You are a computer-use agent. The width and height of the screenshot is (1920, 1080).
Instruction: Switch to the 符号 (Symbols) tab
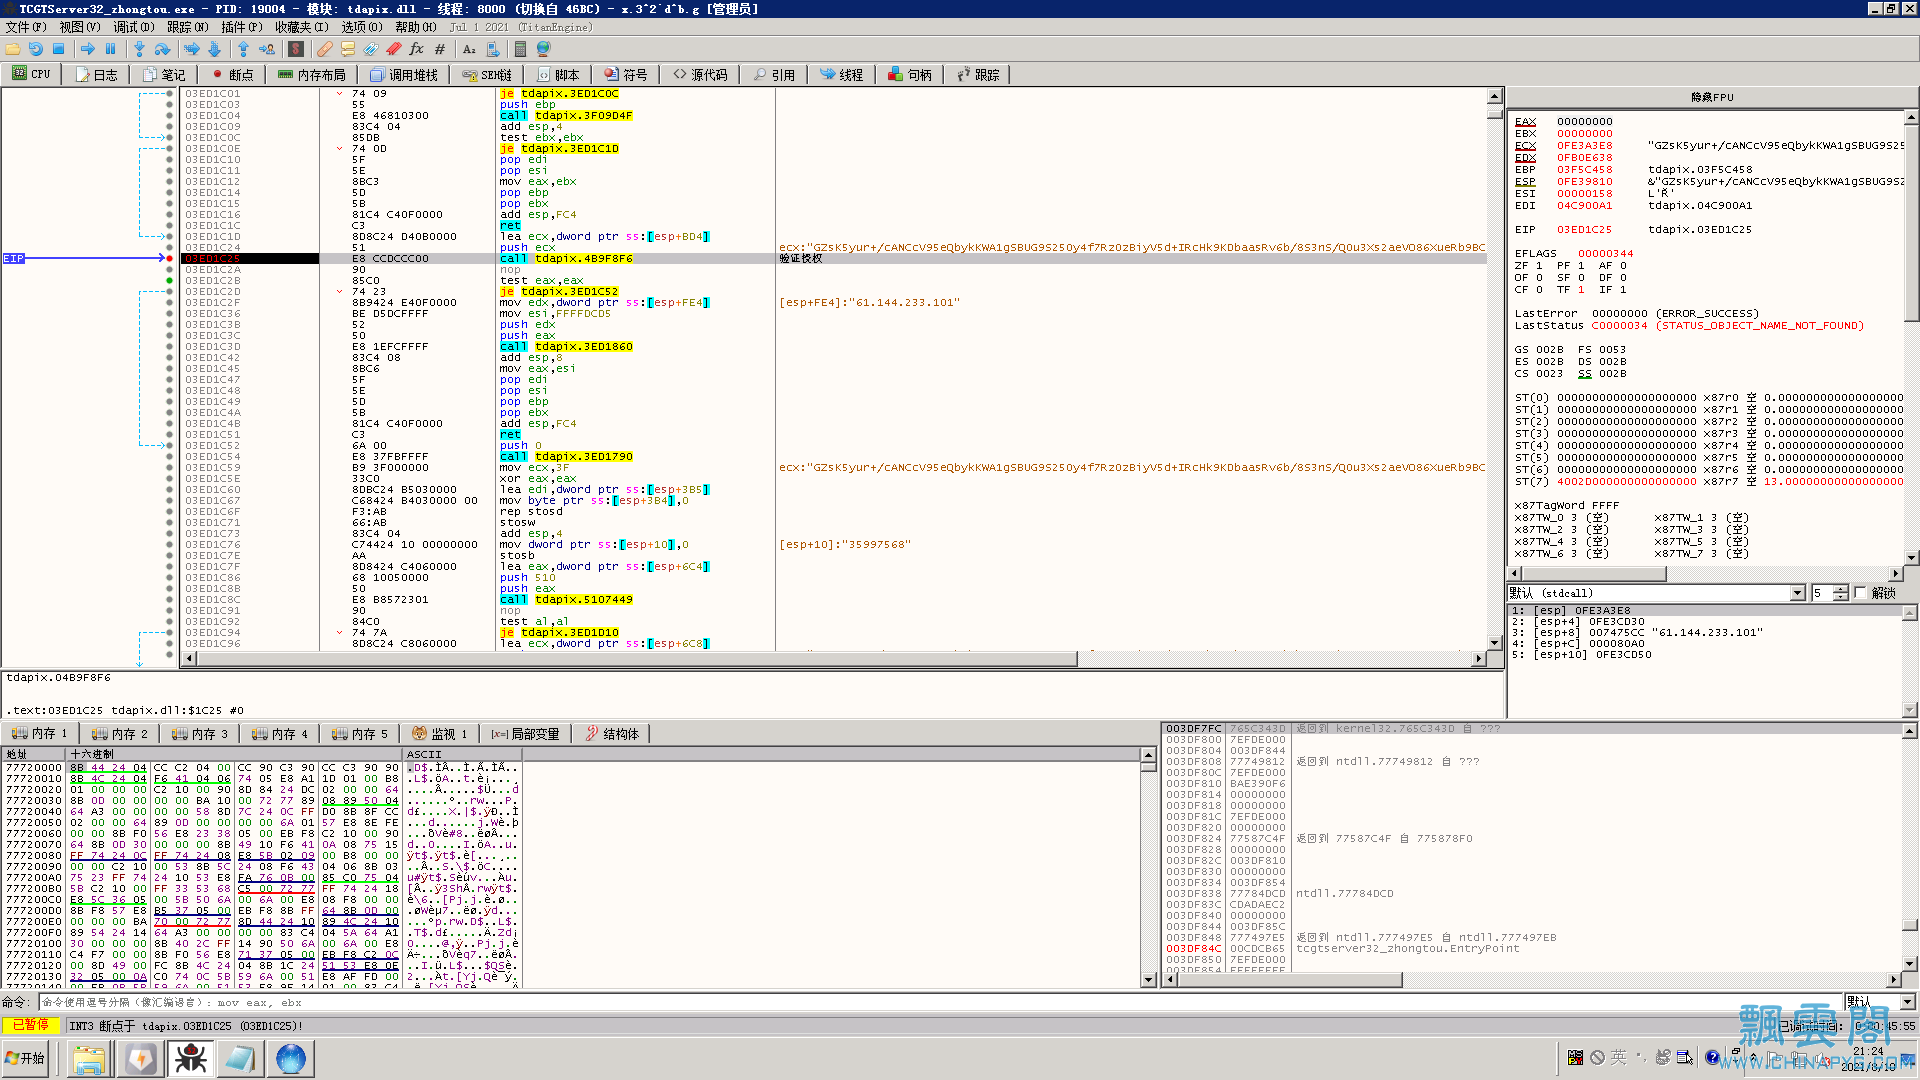pyautogui.click(x=626, y=75)
